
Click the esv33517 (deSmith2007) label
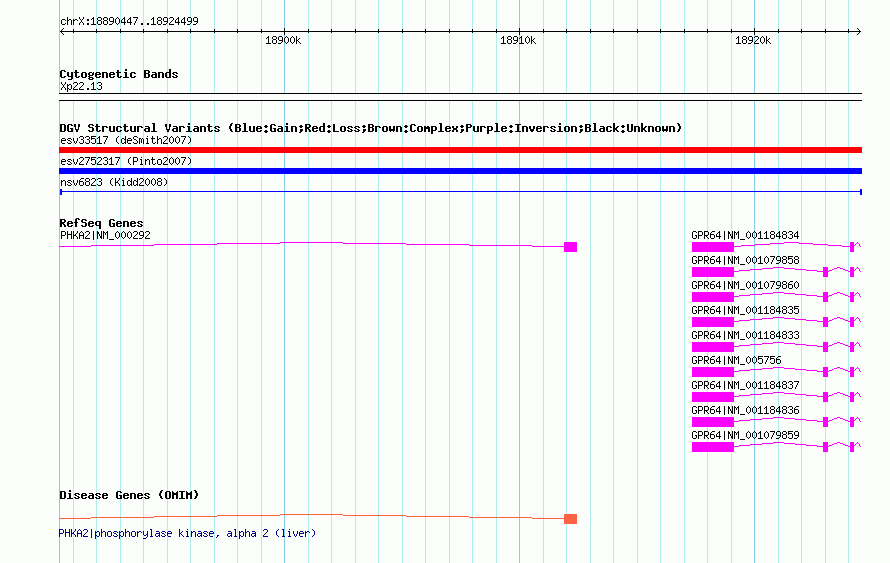126,140
